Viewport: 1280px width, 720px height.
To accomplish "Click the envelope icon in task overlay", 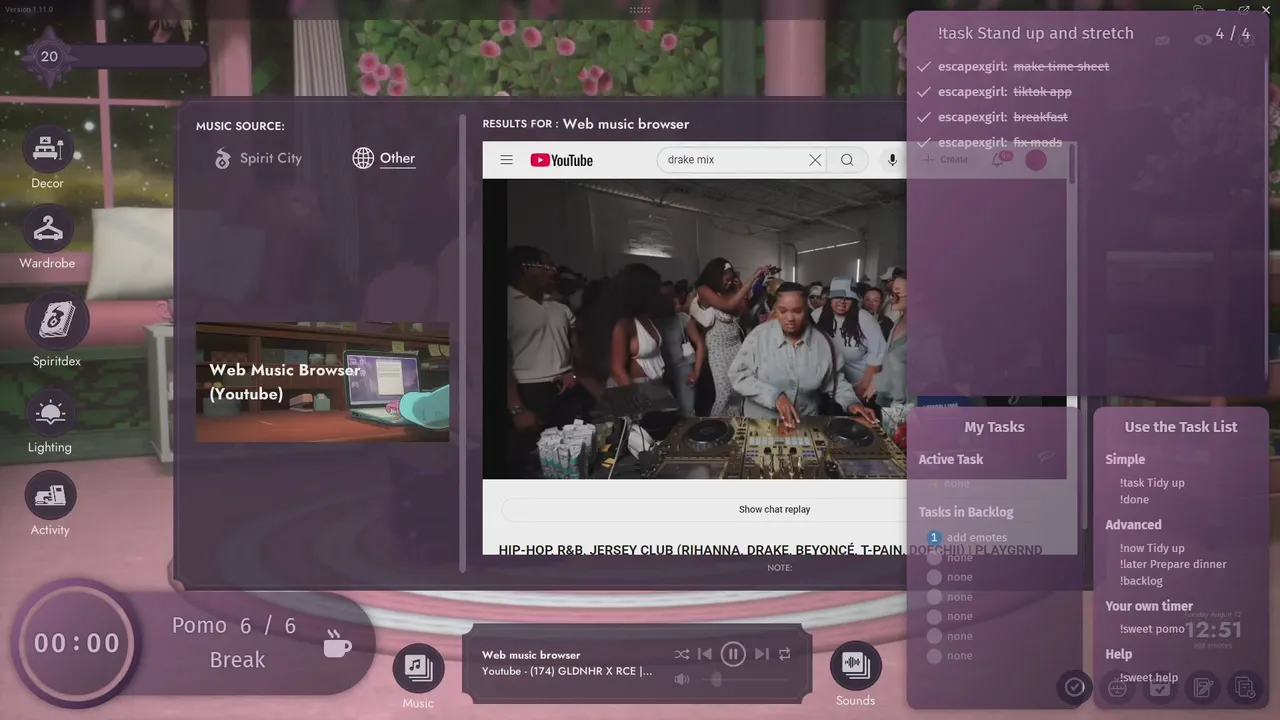I will pyautogui.click(x=1162, y=40).
